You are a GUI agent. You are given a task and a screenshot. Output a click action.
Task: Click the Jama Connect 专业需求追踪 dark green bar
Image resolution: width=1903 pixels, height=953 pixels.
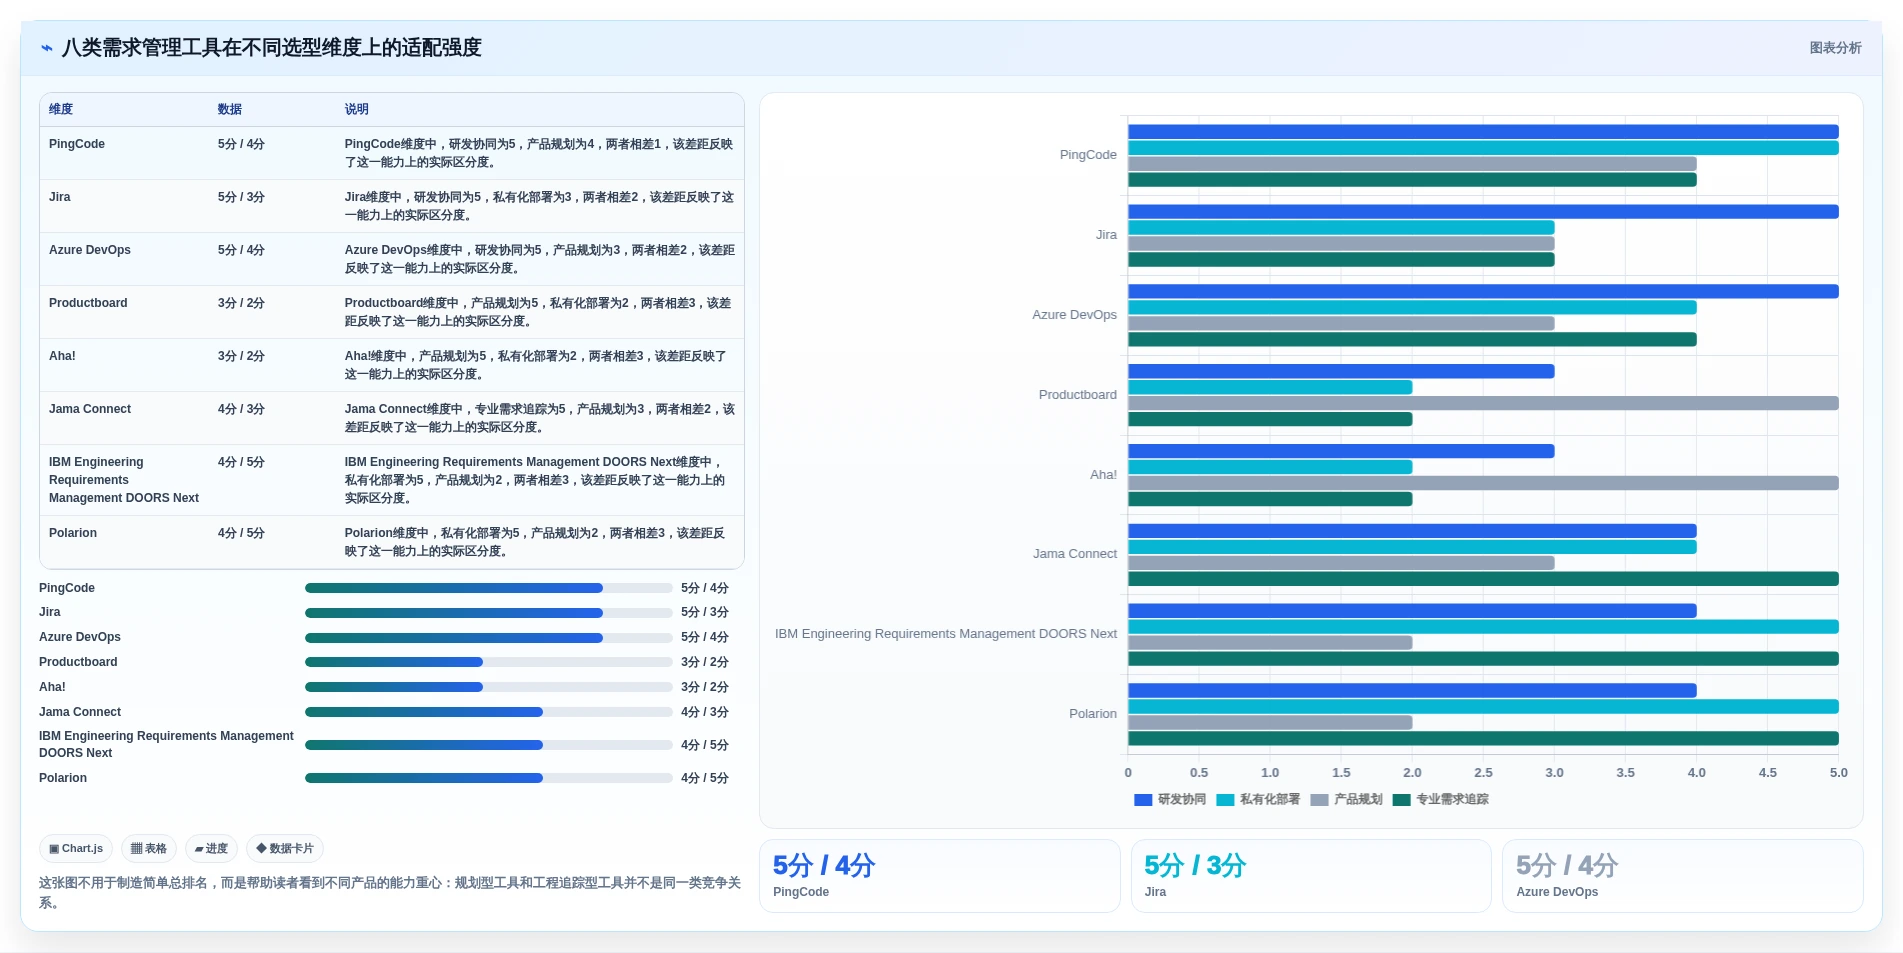[1483, 579]
